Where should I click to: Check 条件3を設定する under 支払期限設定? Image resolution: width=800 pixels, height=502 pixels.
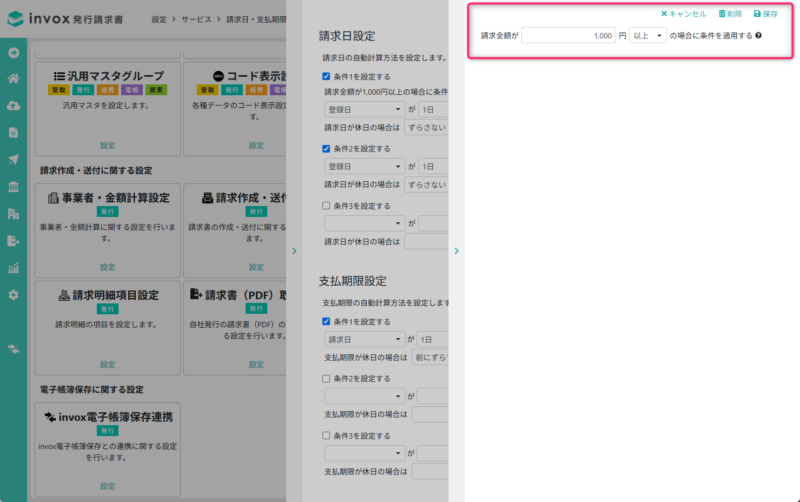pos(326,436)
